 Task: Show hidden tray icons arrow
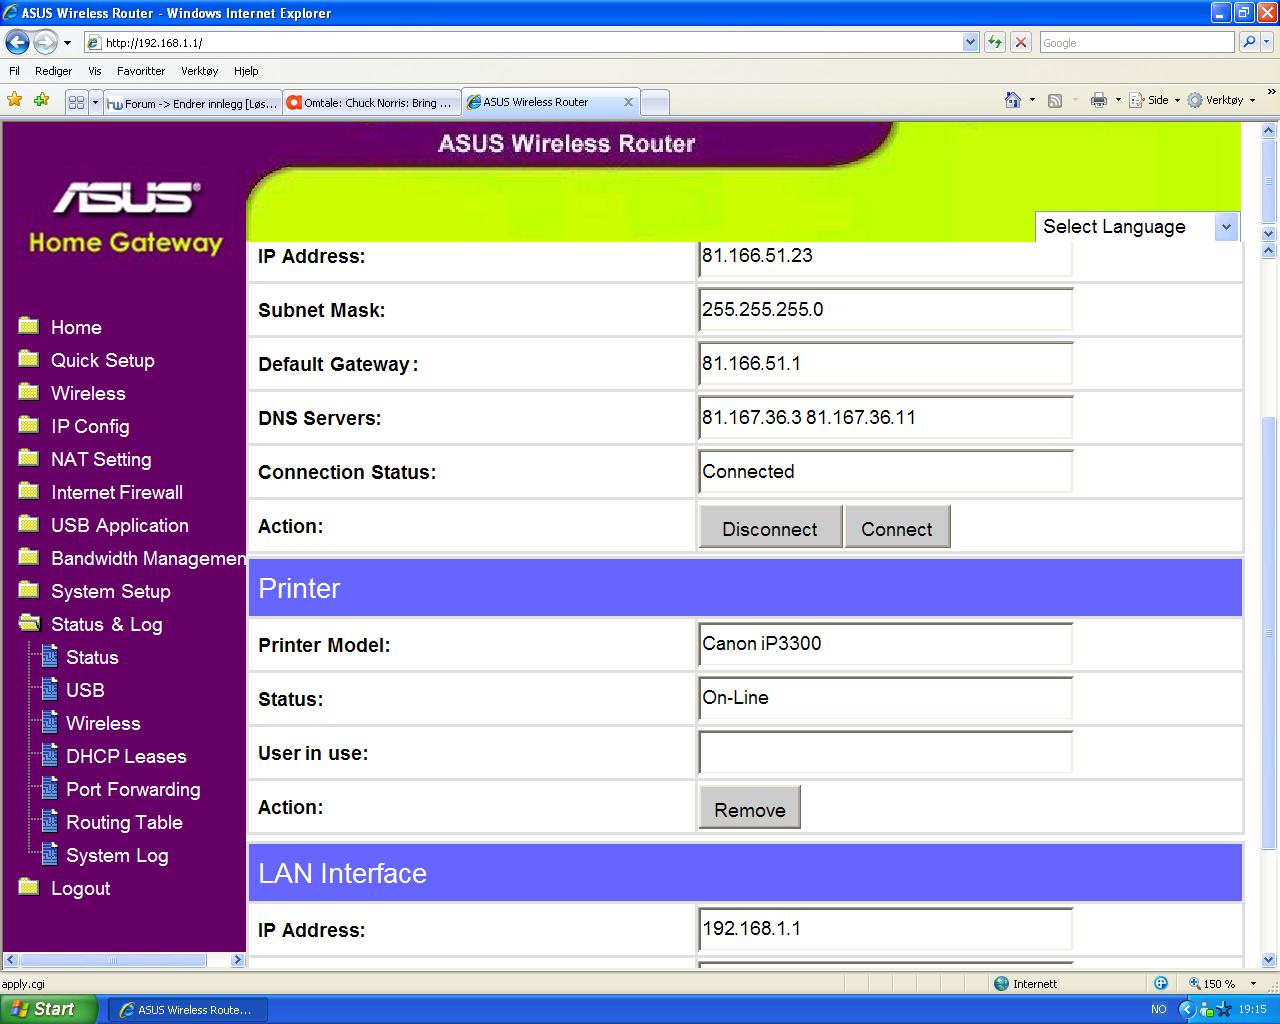click(1187, 1009)
